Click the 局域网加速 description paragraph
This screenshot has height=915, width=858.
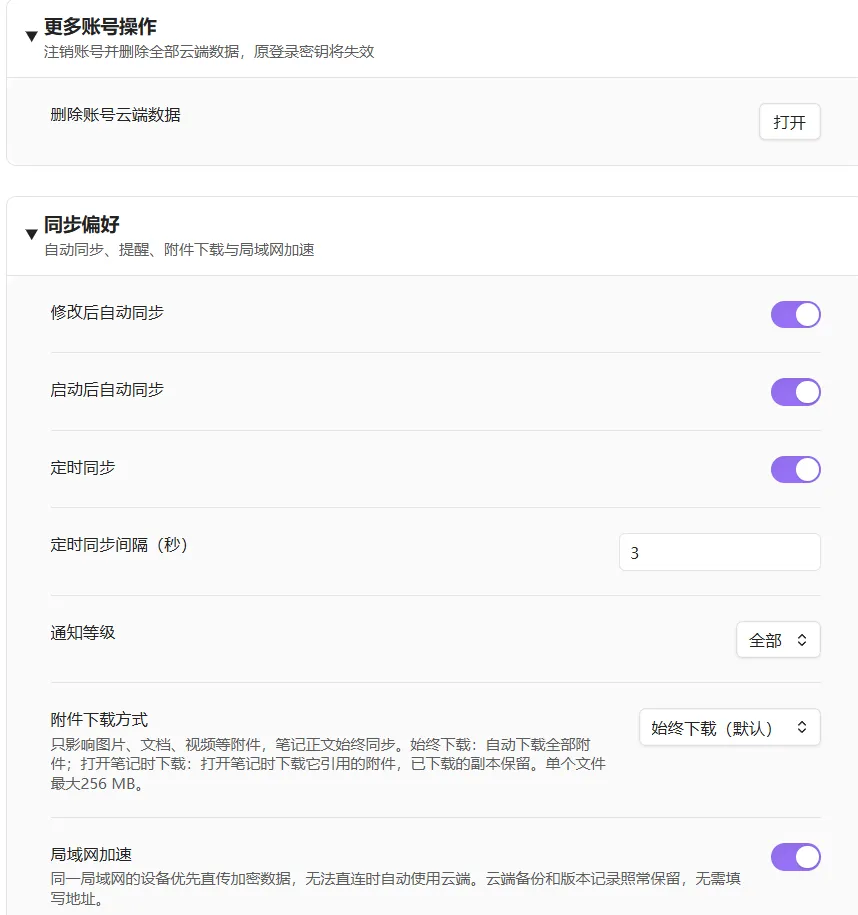[x=395, y=888]
